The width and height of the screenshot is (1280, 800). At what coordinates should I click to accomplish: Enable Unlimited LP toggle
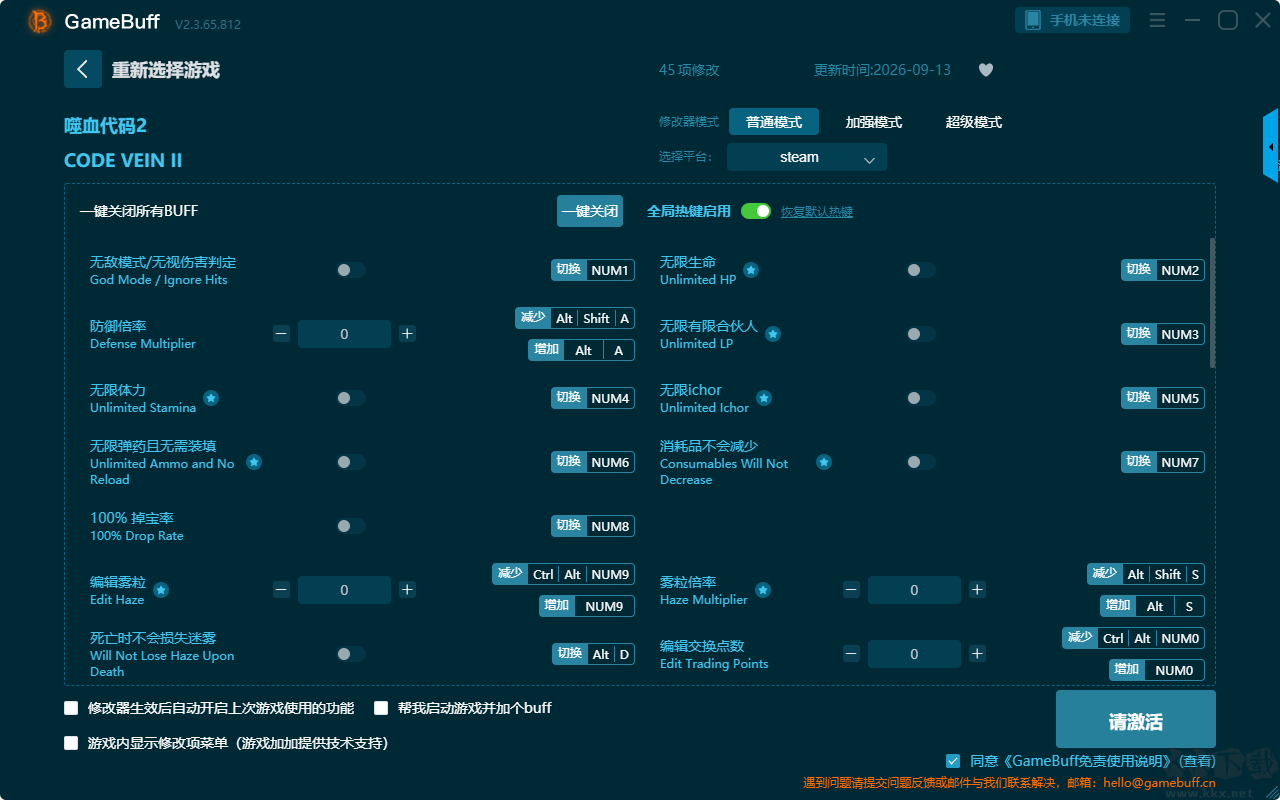[921, 334]
